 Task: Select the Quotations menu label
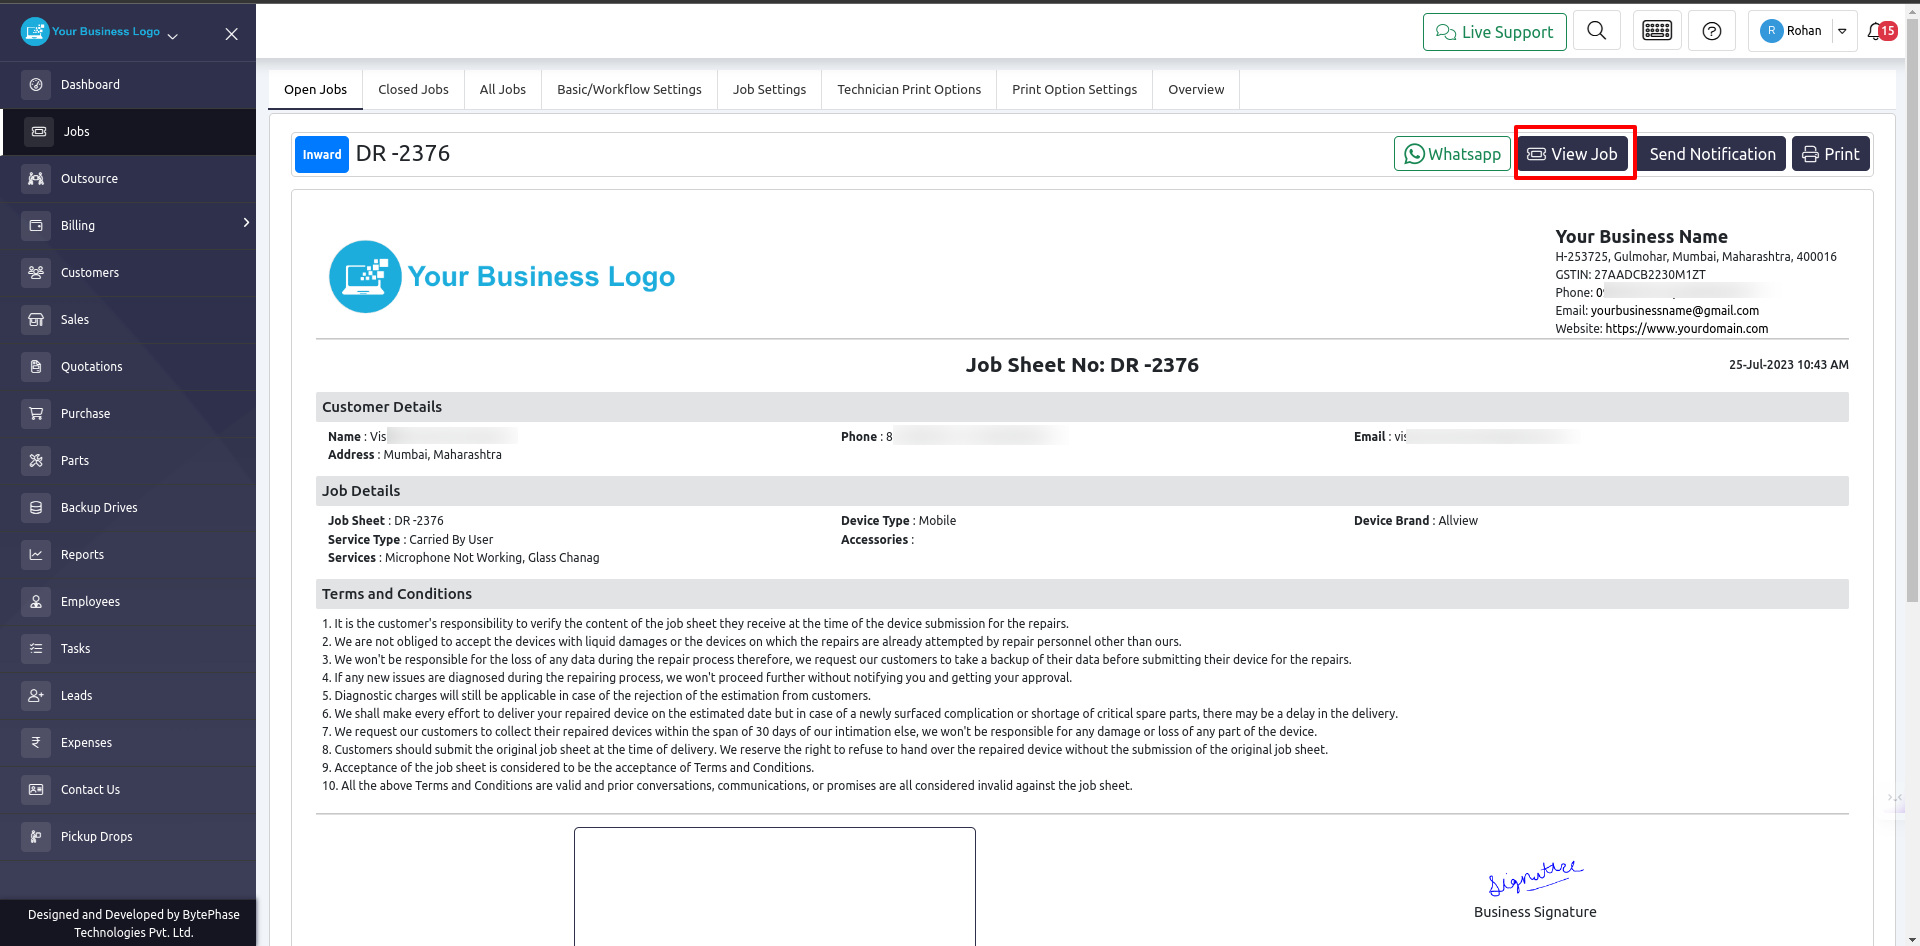[x=92, y=367]
